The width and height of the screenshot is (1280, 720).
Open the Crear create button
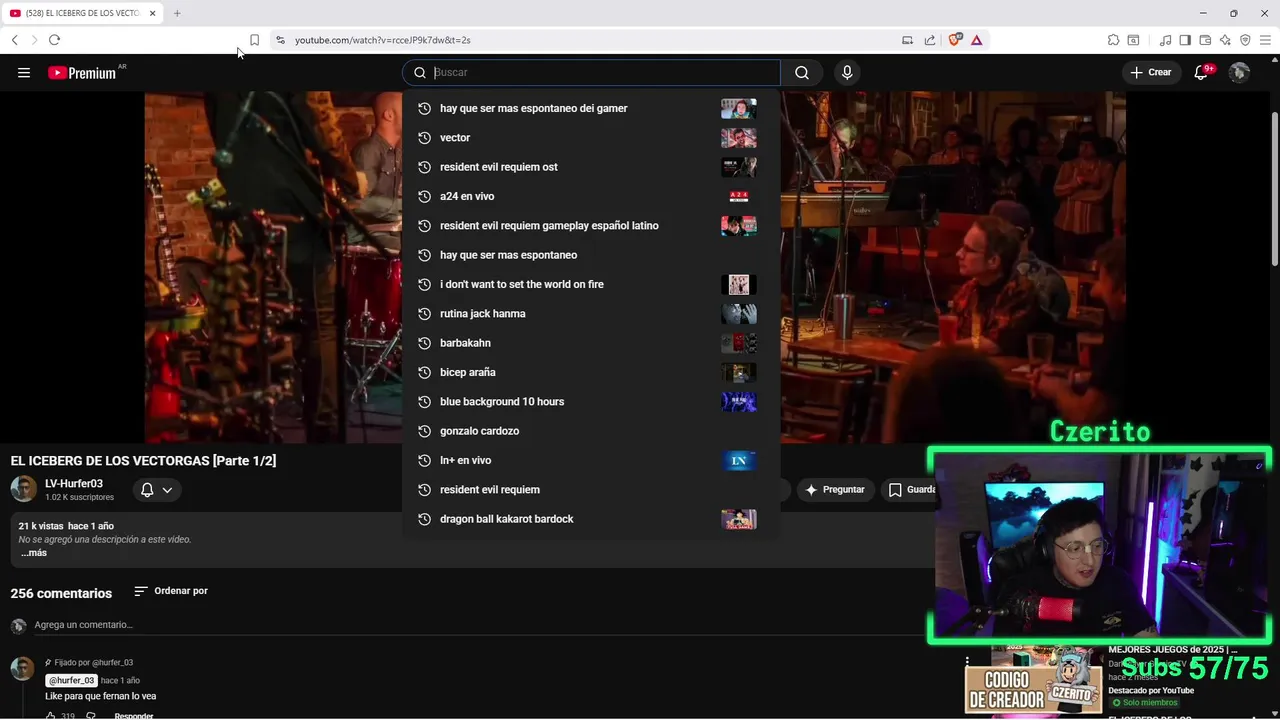(1150, 72)
